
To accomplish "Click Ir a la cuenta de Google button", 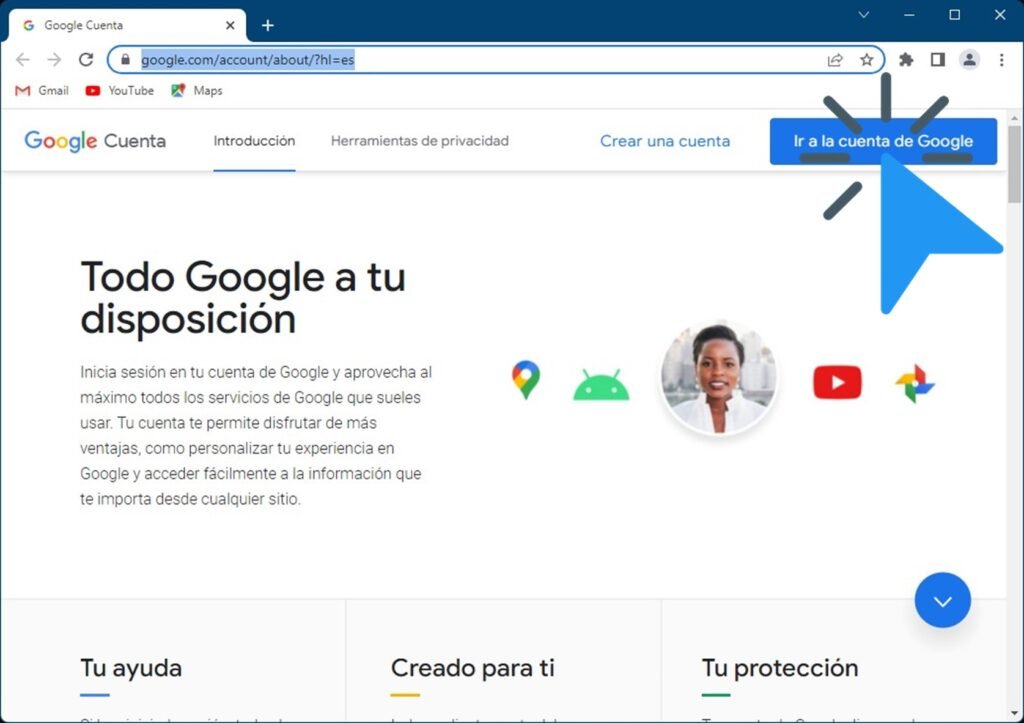I will point(883,141).
